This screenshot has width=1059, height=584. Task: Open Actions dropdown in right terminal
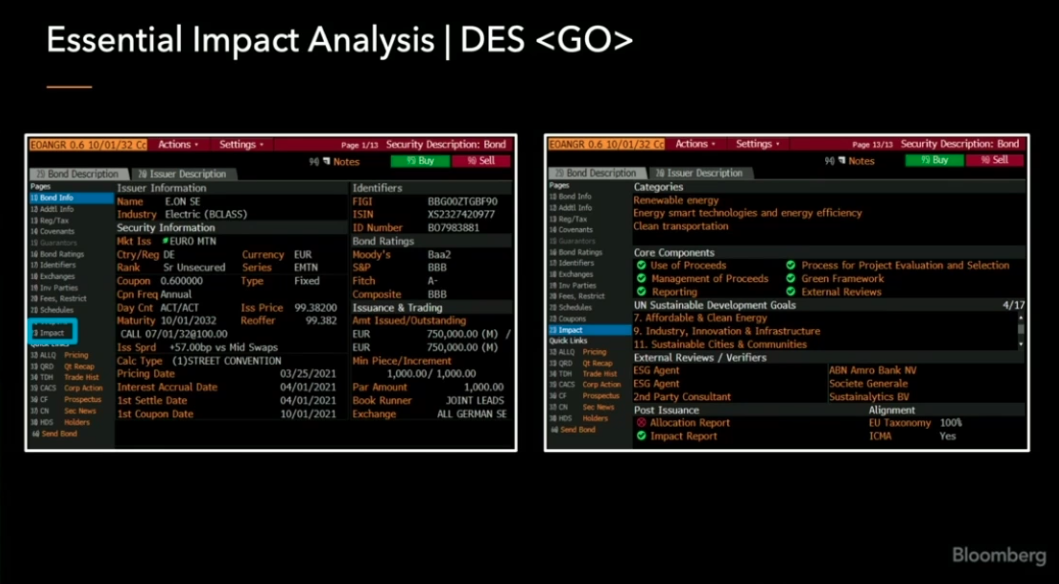(x=695, y=144)
